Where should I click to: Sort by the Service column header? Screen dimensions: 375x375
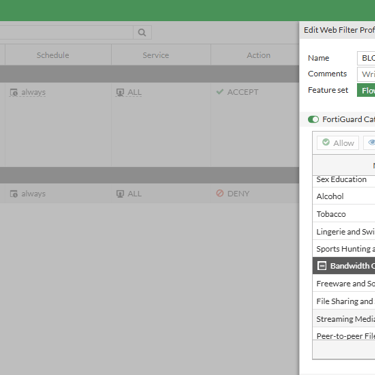156,55
